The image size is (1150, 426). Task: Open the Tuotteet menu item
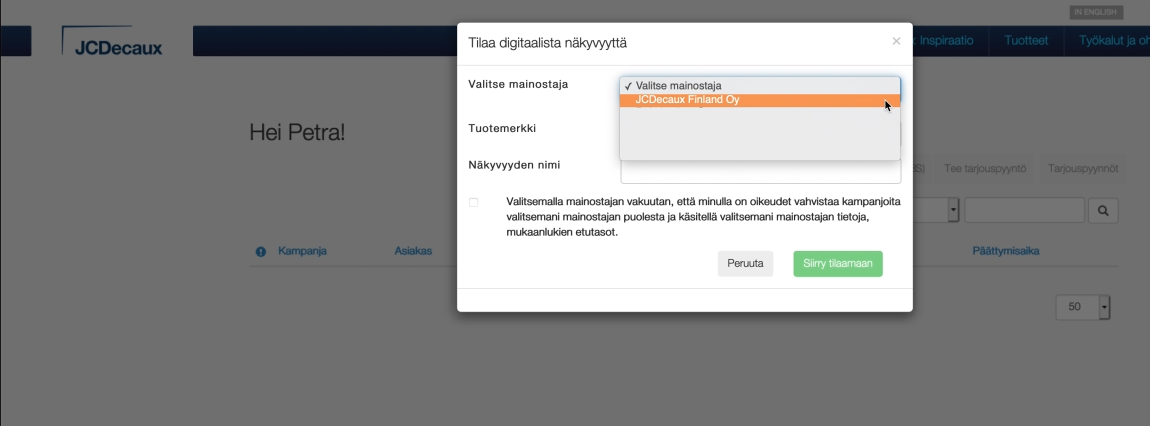1026,40
